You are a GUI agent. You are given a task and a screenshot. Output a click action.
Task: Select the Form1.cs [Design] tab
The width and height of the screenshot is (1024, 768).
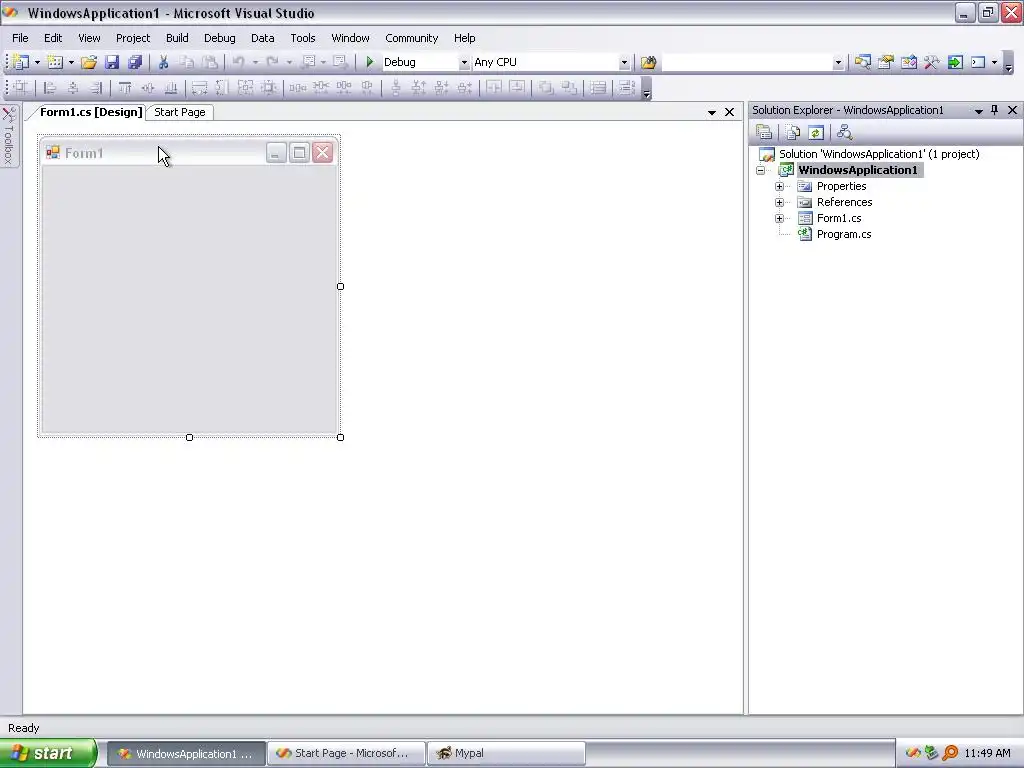(91, 112)
